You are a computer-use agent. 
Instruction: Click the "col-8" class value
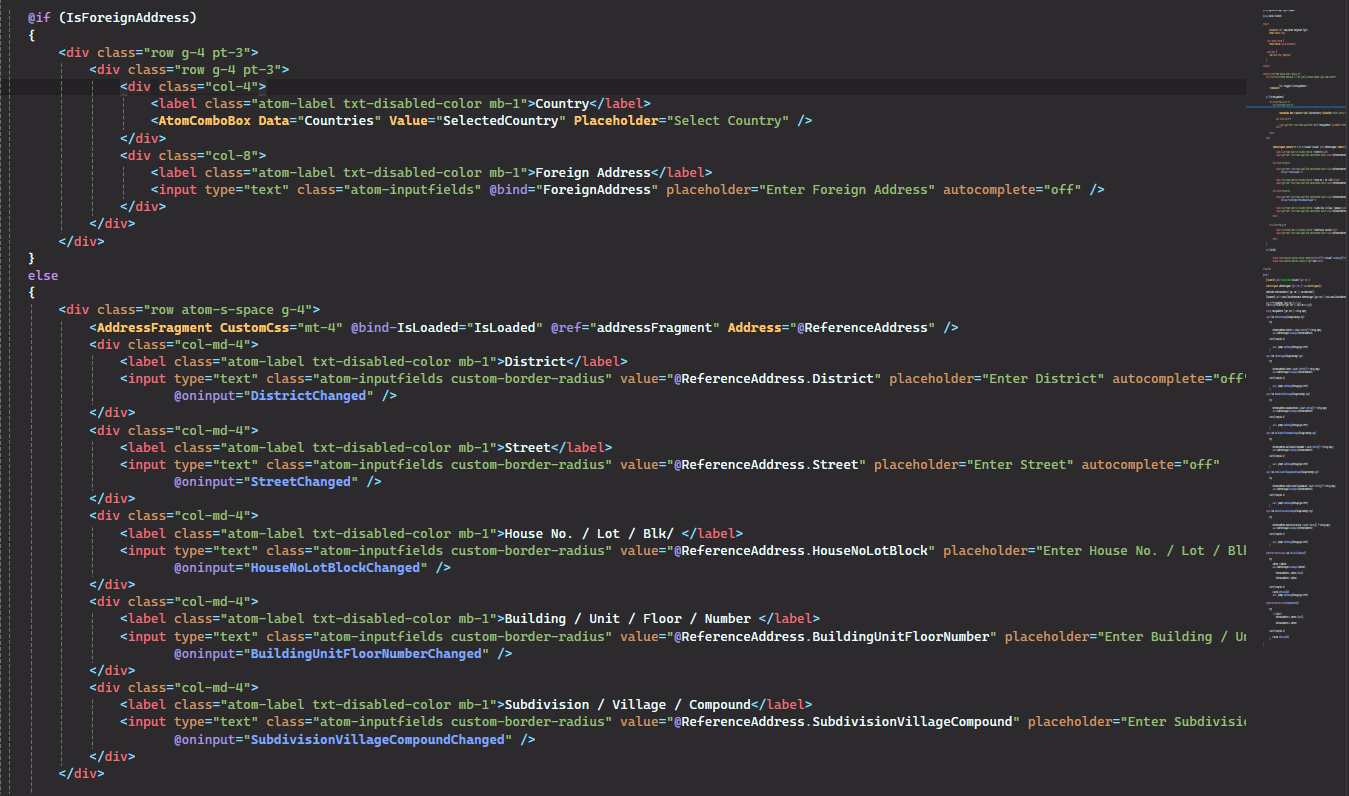[232, 155]
